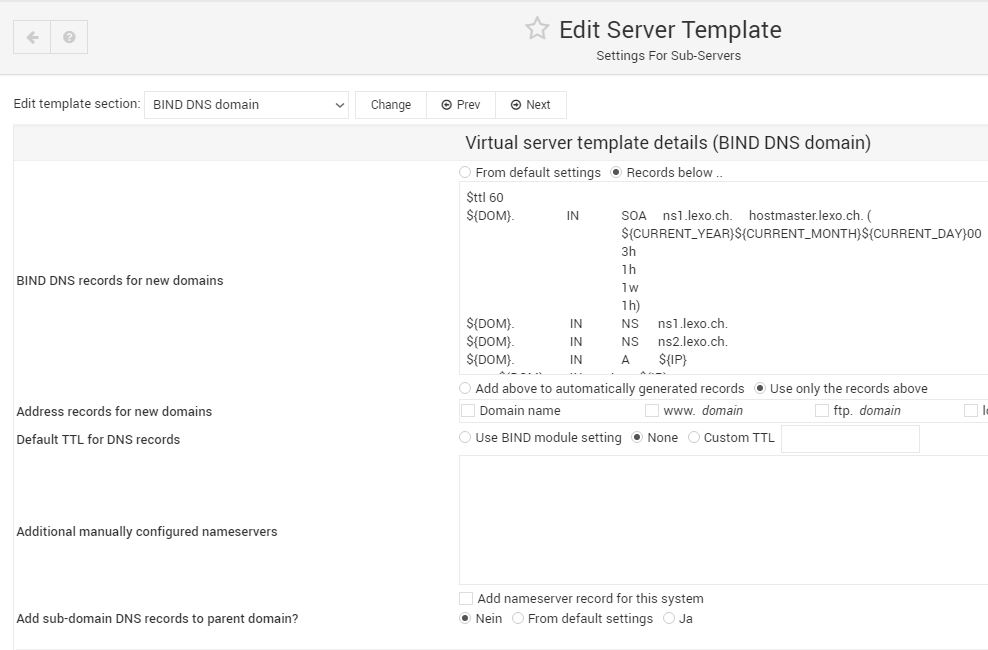Select None for default TTL
Viewport: 988px width, 650px height.
pos(637,437)
